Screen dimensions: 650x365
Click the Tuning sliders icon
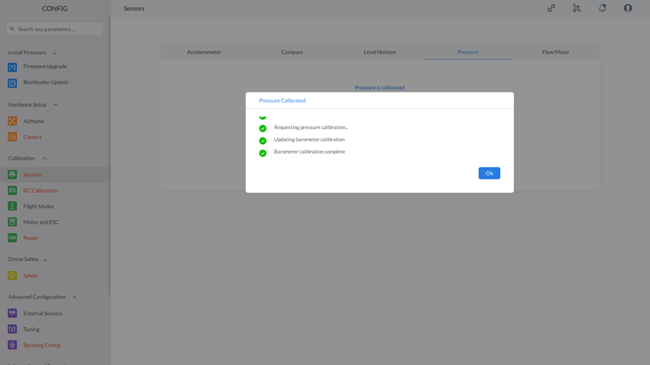pos(12,329)
